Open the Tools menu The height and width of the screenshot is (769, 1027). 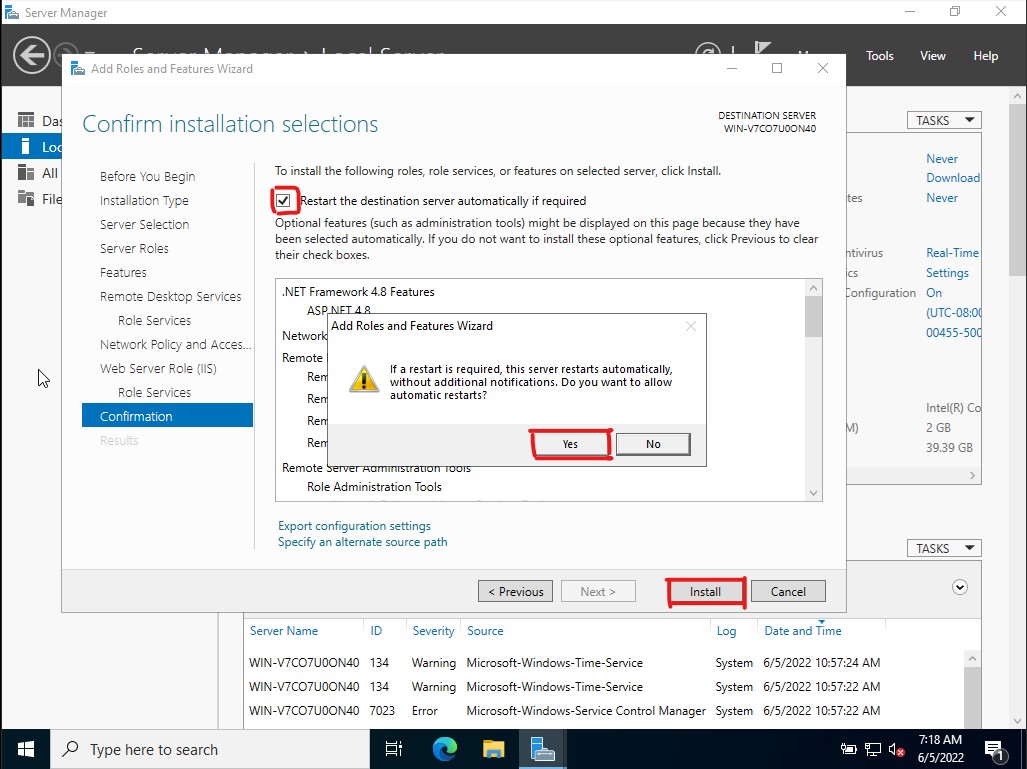[x=879, y=56]
